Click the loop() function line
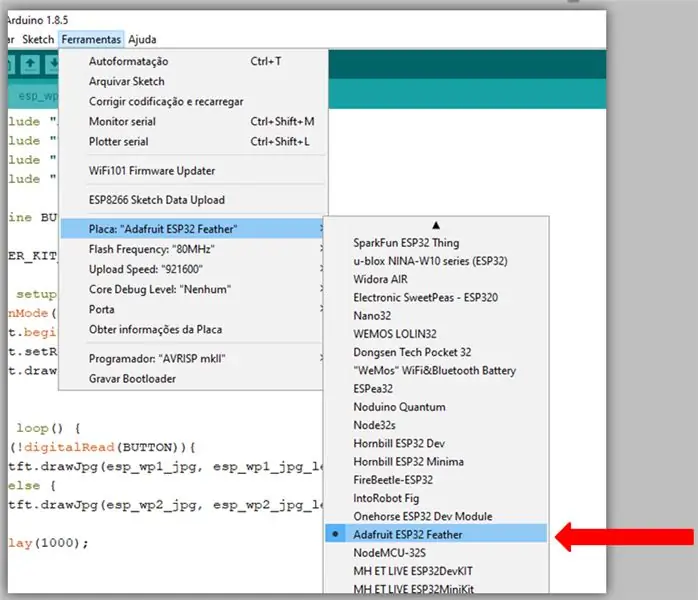 coord(49,429)
